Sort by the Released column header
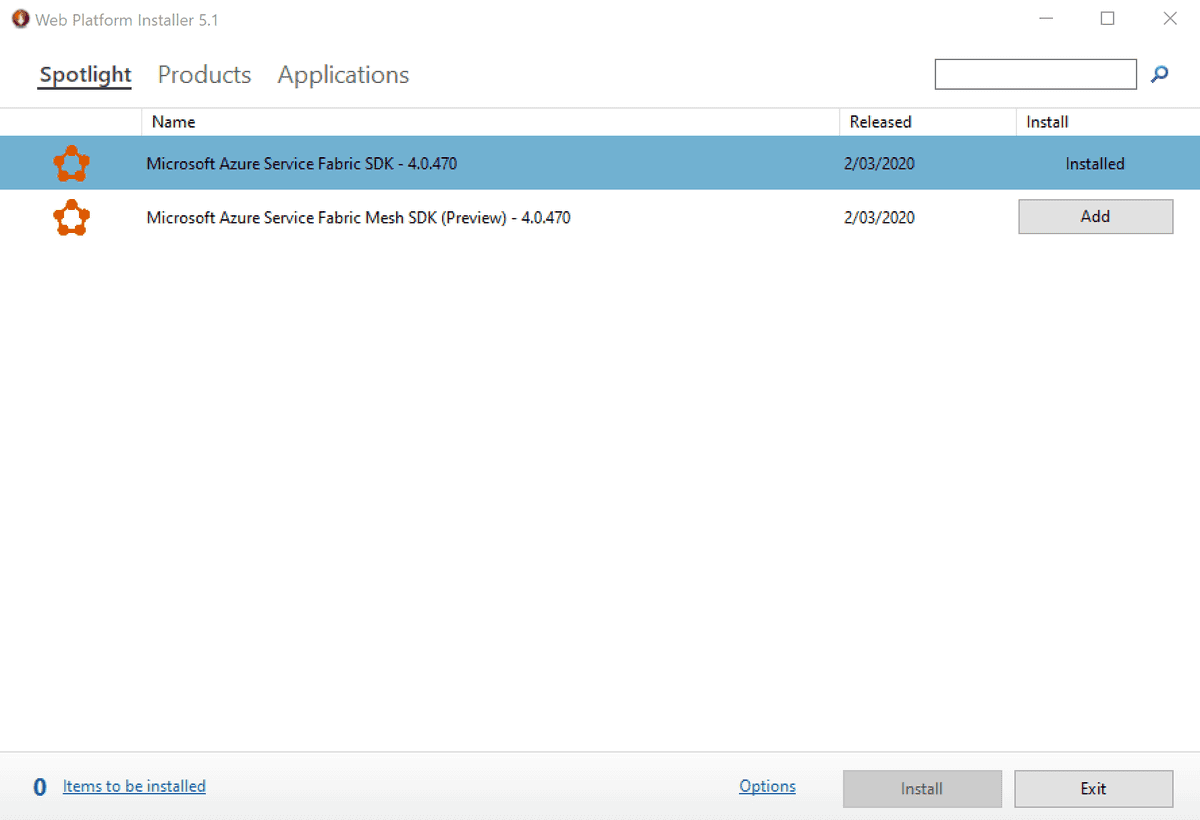Screen dimensions: 1200x820 [880, 121]
